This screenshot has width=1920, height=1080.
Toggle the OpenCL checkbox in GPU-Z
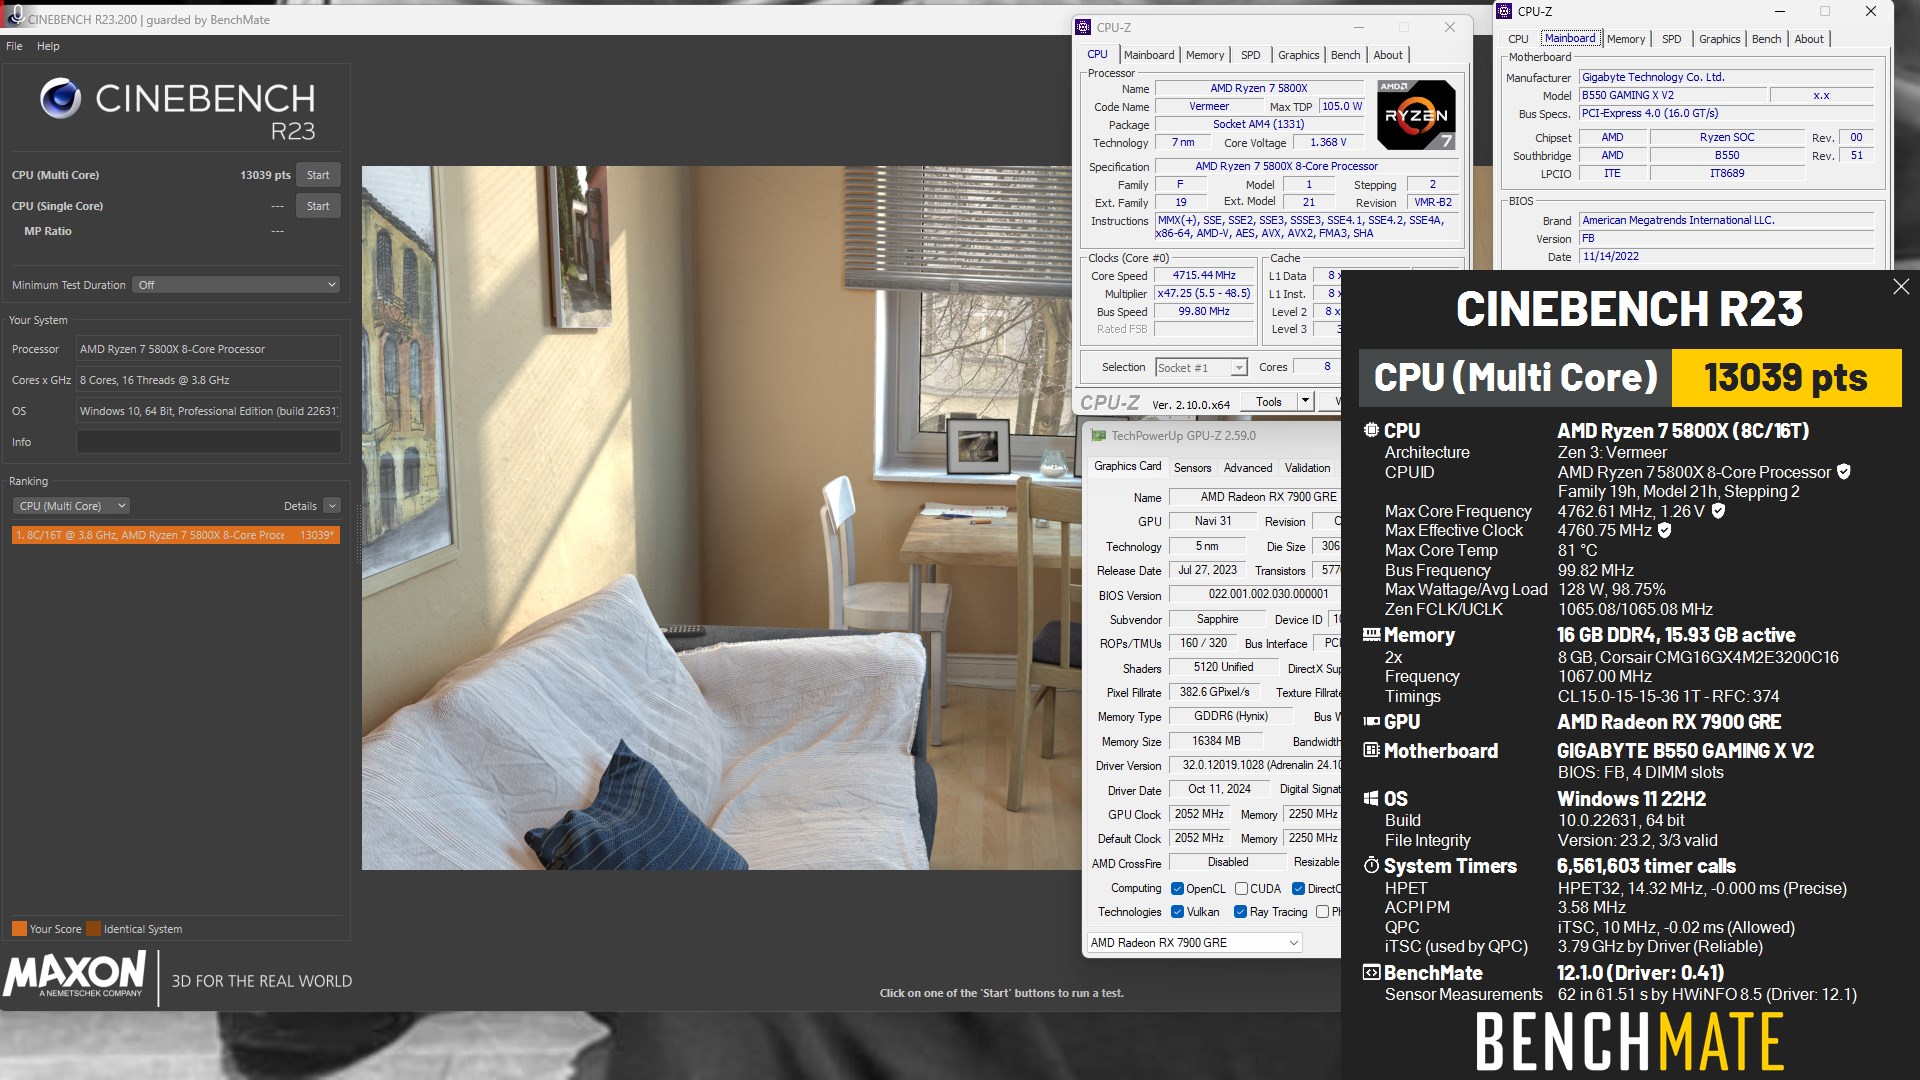pyautogui.click(x=1177, y=888)
